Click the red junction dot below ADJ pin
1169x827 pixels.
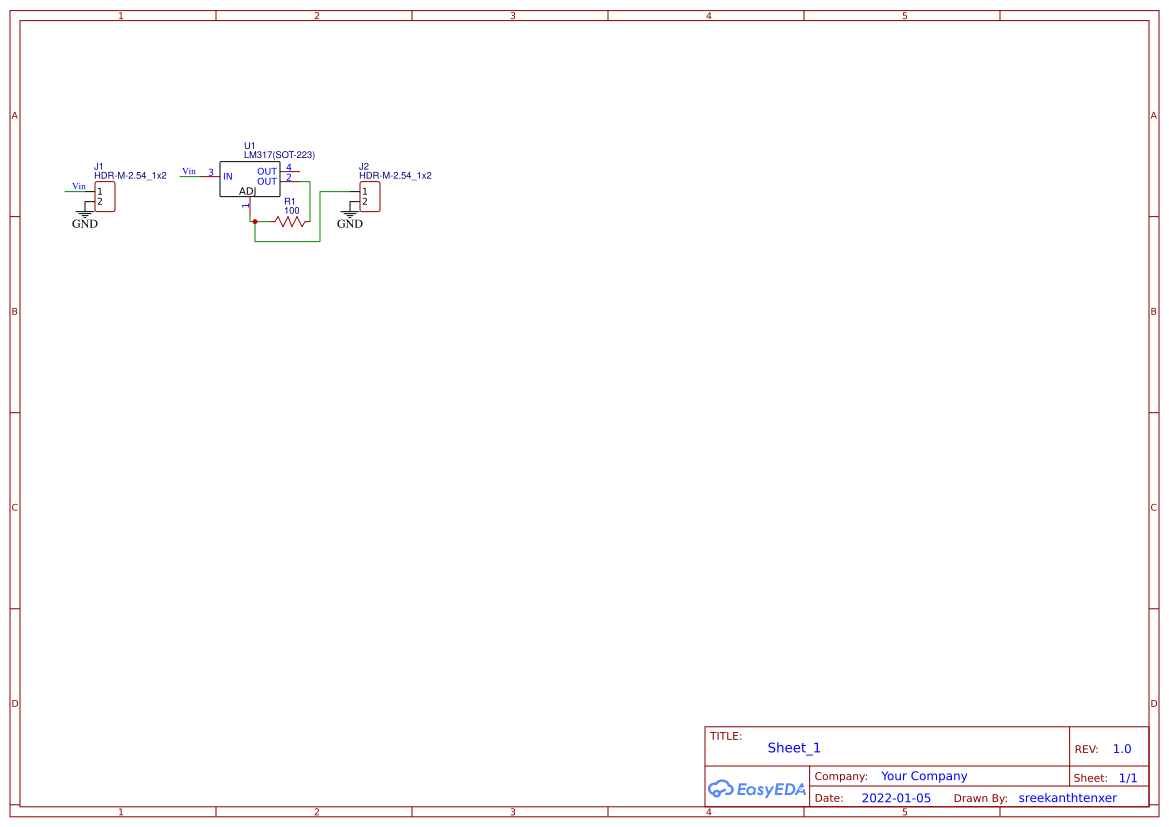pyautogui.click(x=254, y=221)
